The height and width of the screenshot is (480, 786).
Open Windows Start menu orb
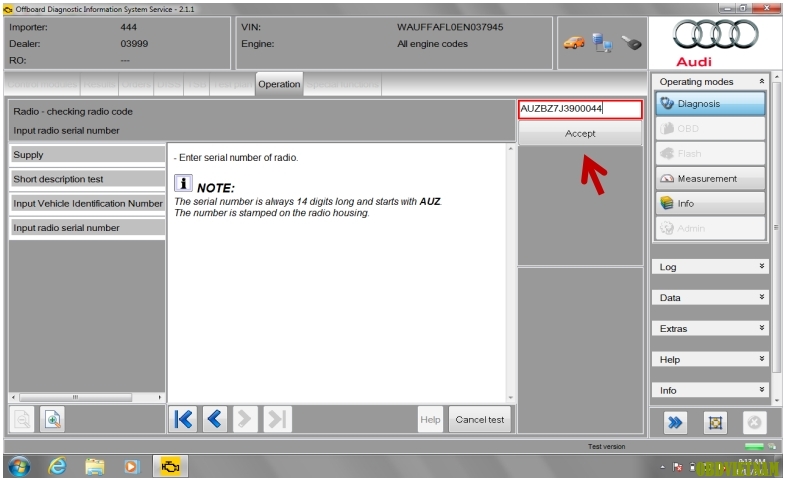[x=19, y=467]
